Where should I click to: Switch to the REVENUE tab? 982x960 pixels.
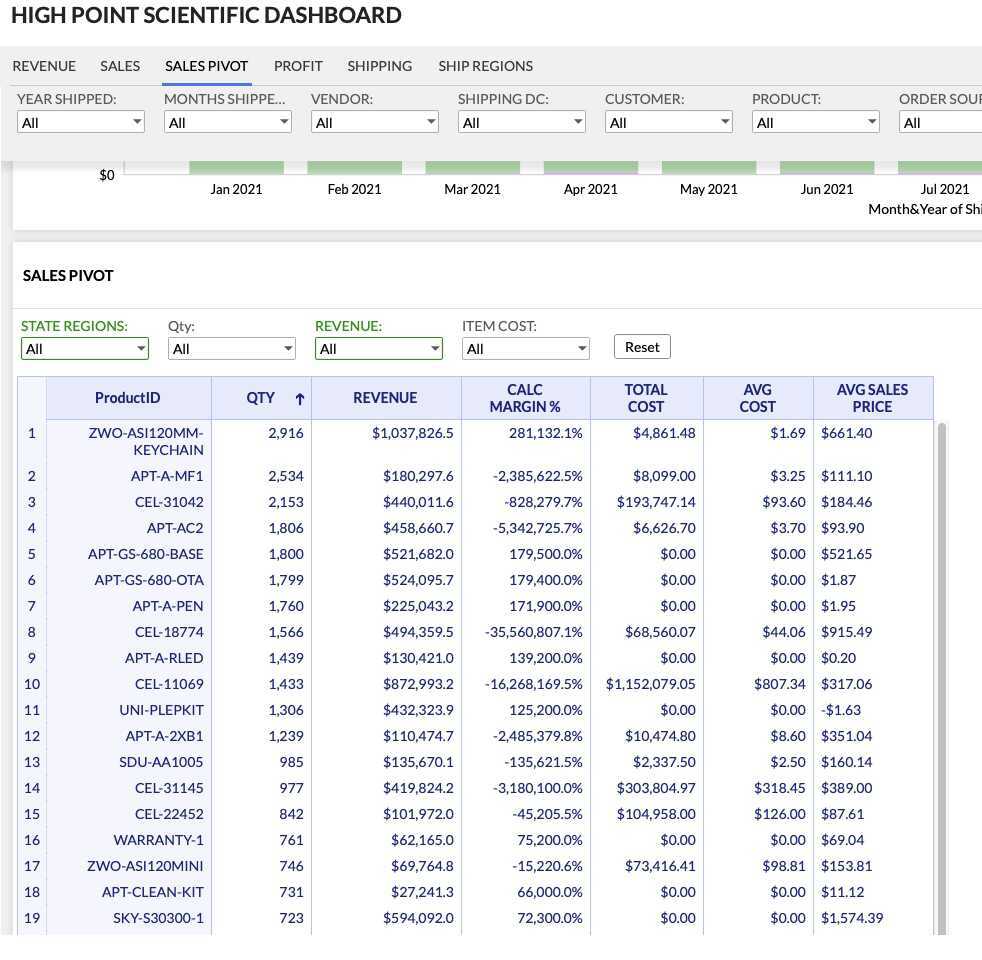(44, 66)
